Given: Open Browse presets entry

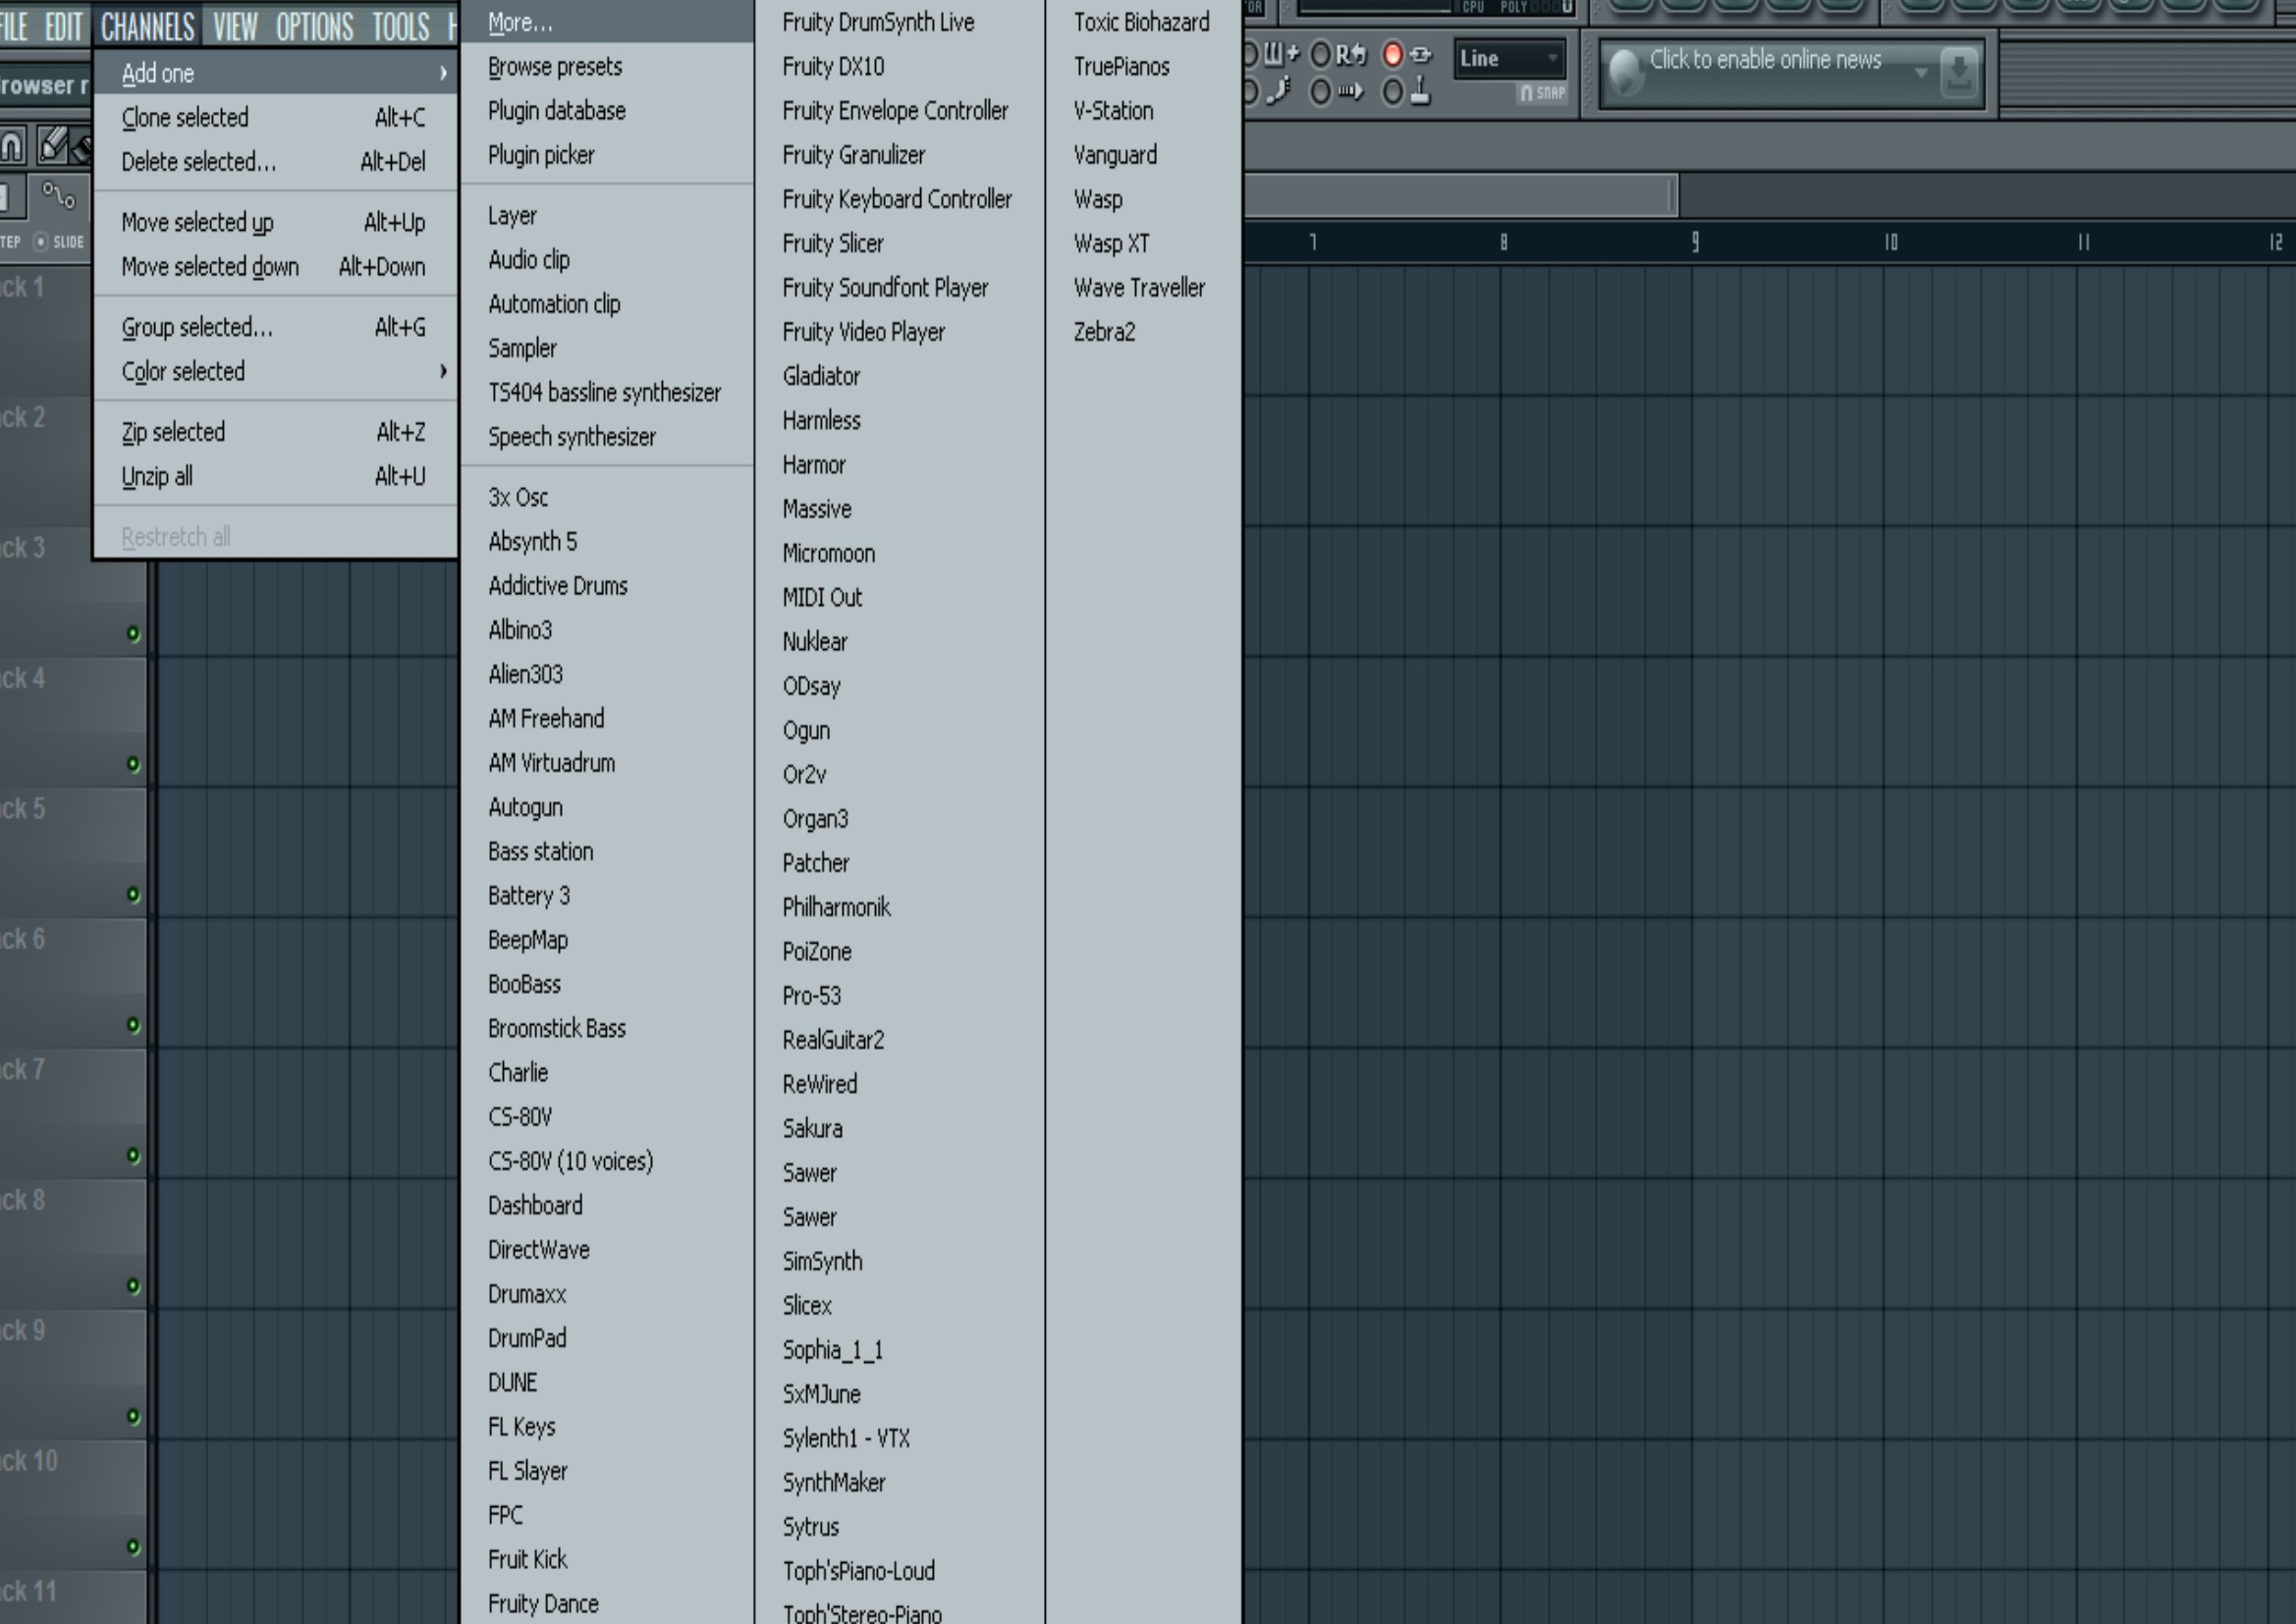Looking at the screenshot, I should (x=608, y=66).
